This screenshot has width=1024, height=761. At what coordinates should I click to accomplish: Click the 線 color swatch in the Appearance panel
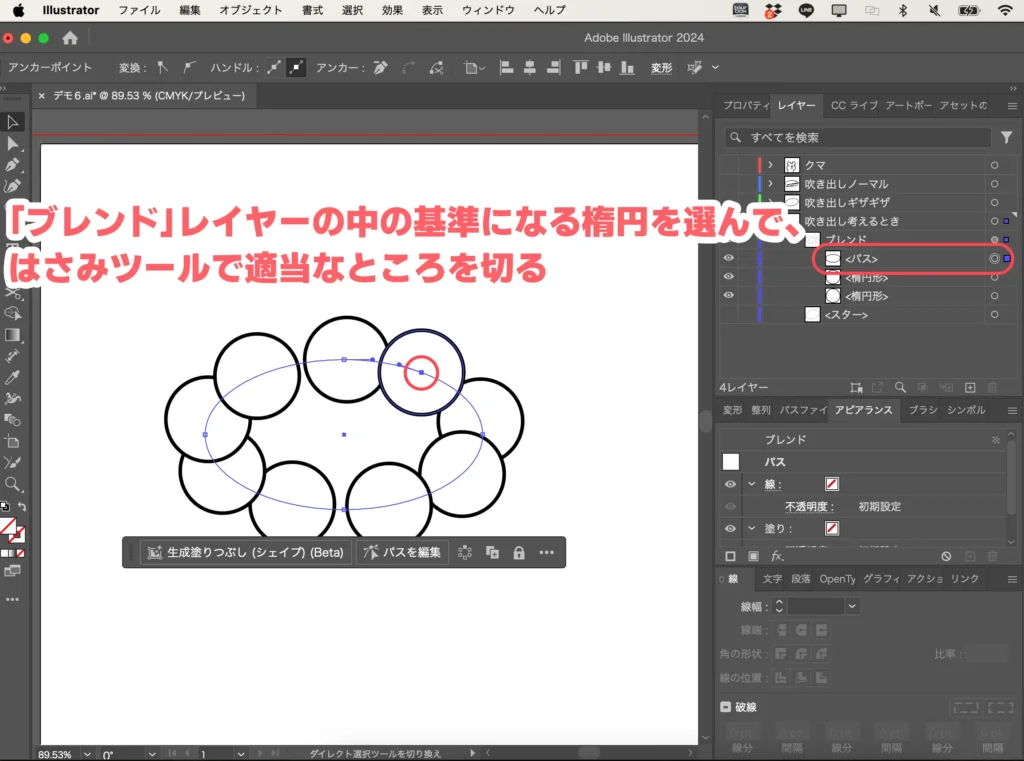coord(830,483)
